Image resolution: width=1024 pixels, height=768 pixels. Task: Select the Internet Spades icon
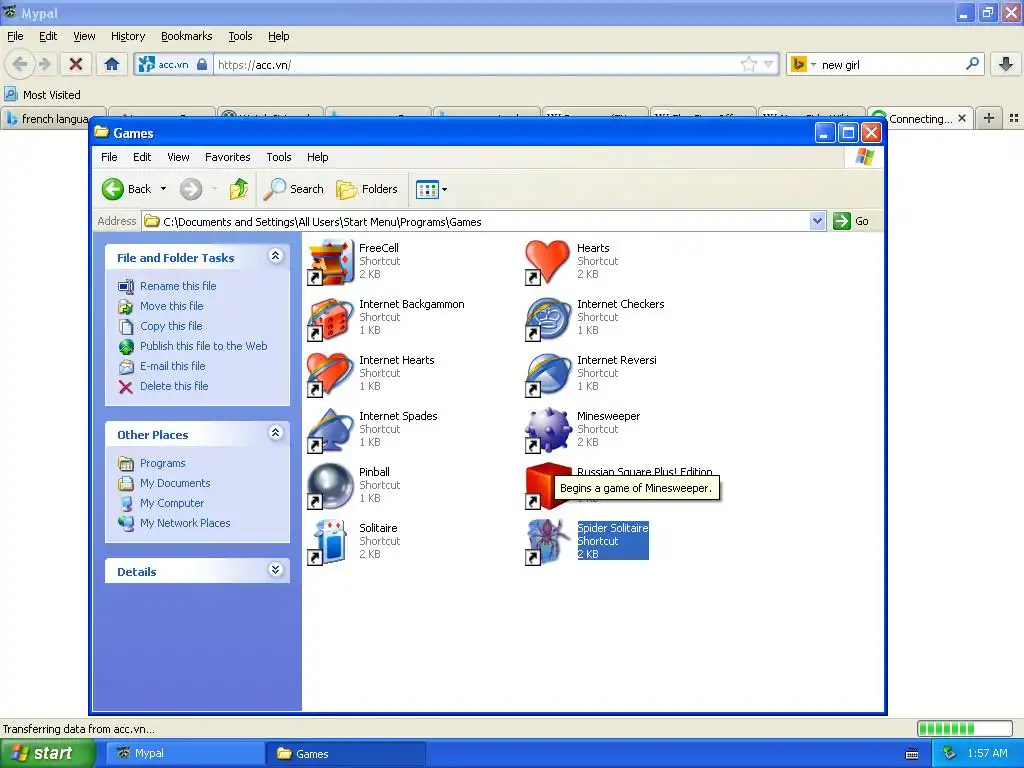coord(330,431)
